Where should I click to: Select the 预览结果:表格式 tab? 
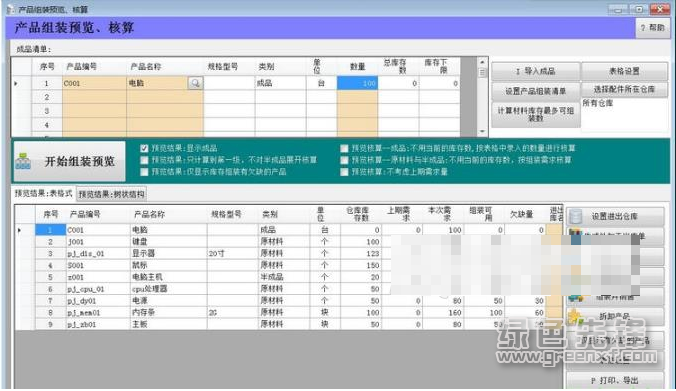44,194
